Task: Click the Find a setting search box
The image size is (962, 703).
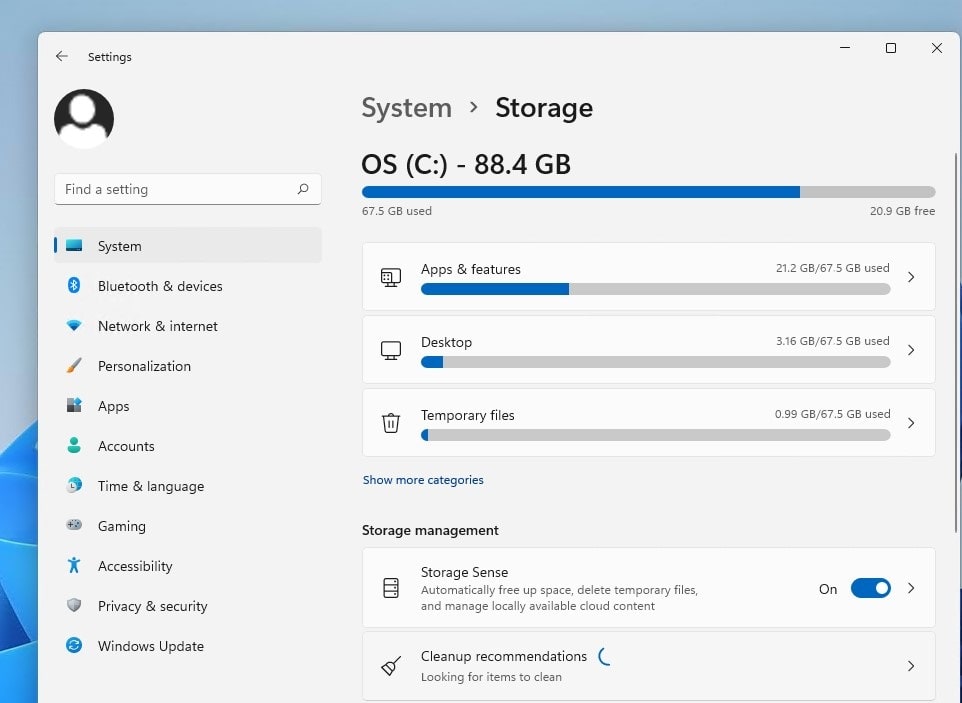Action: click(x=178, y=189)
